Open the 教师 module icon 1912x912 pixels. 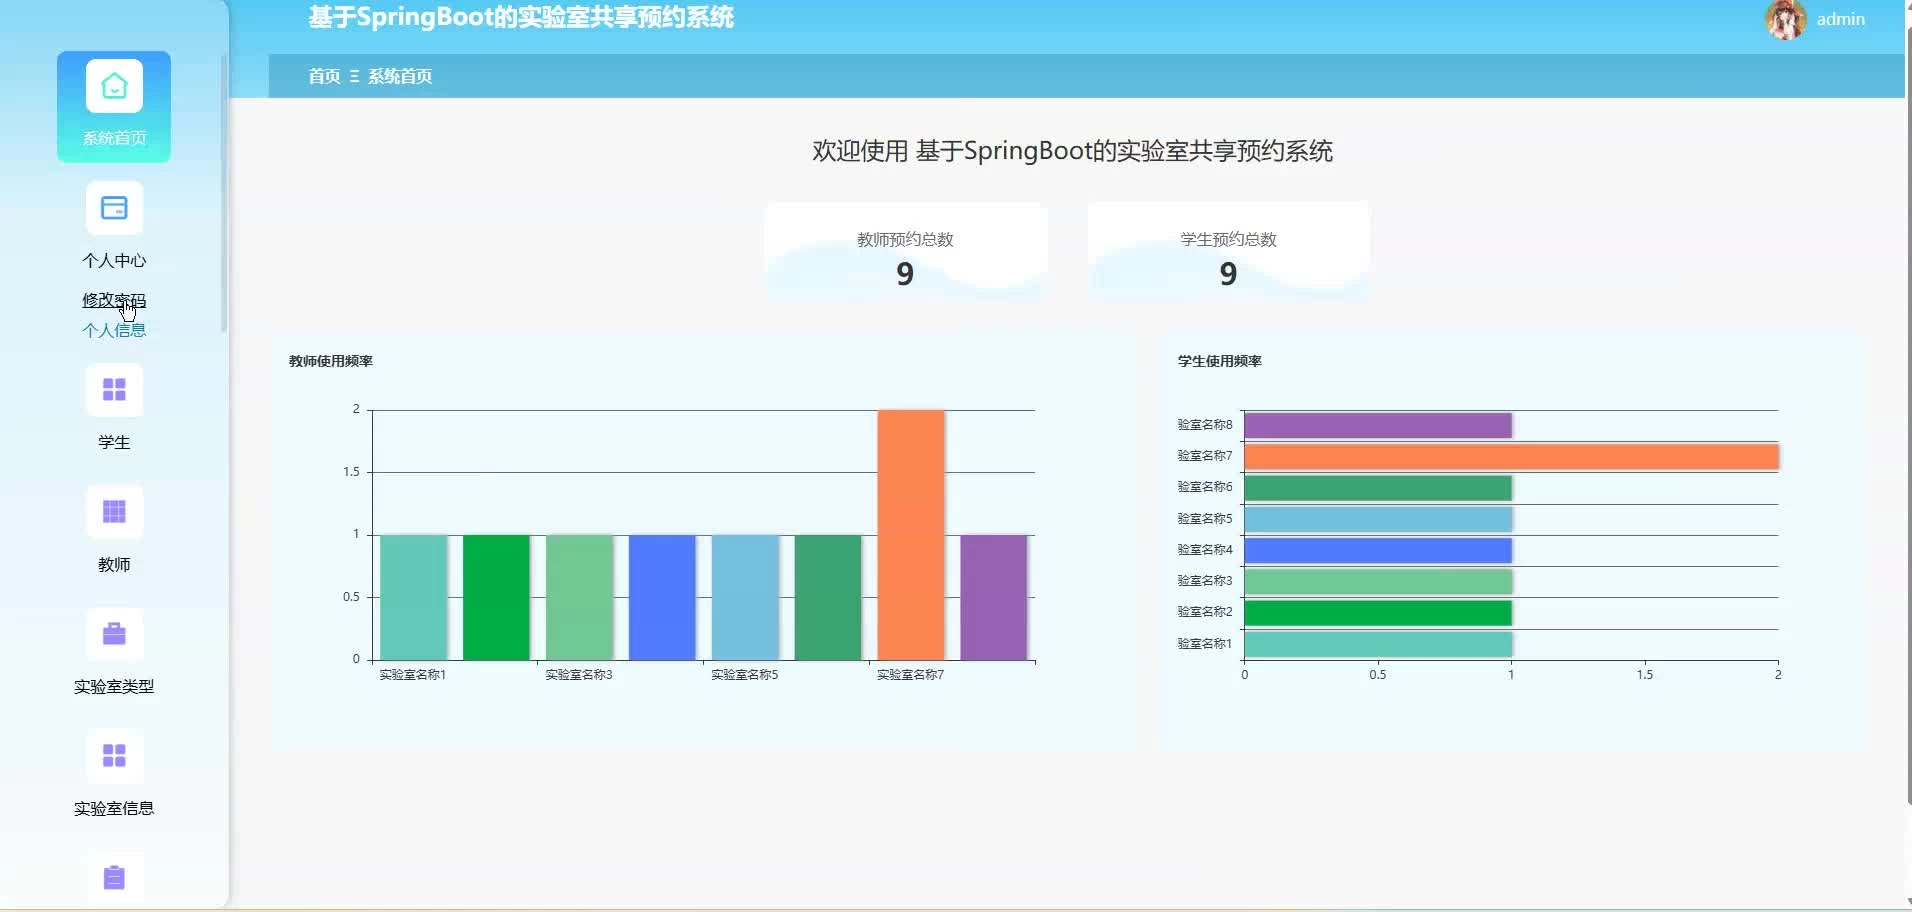114,512
